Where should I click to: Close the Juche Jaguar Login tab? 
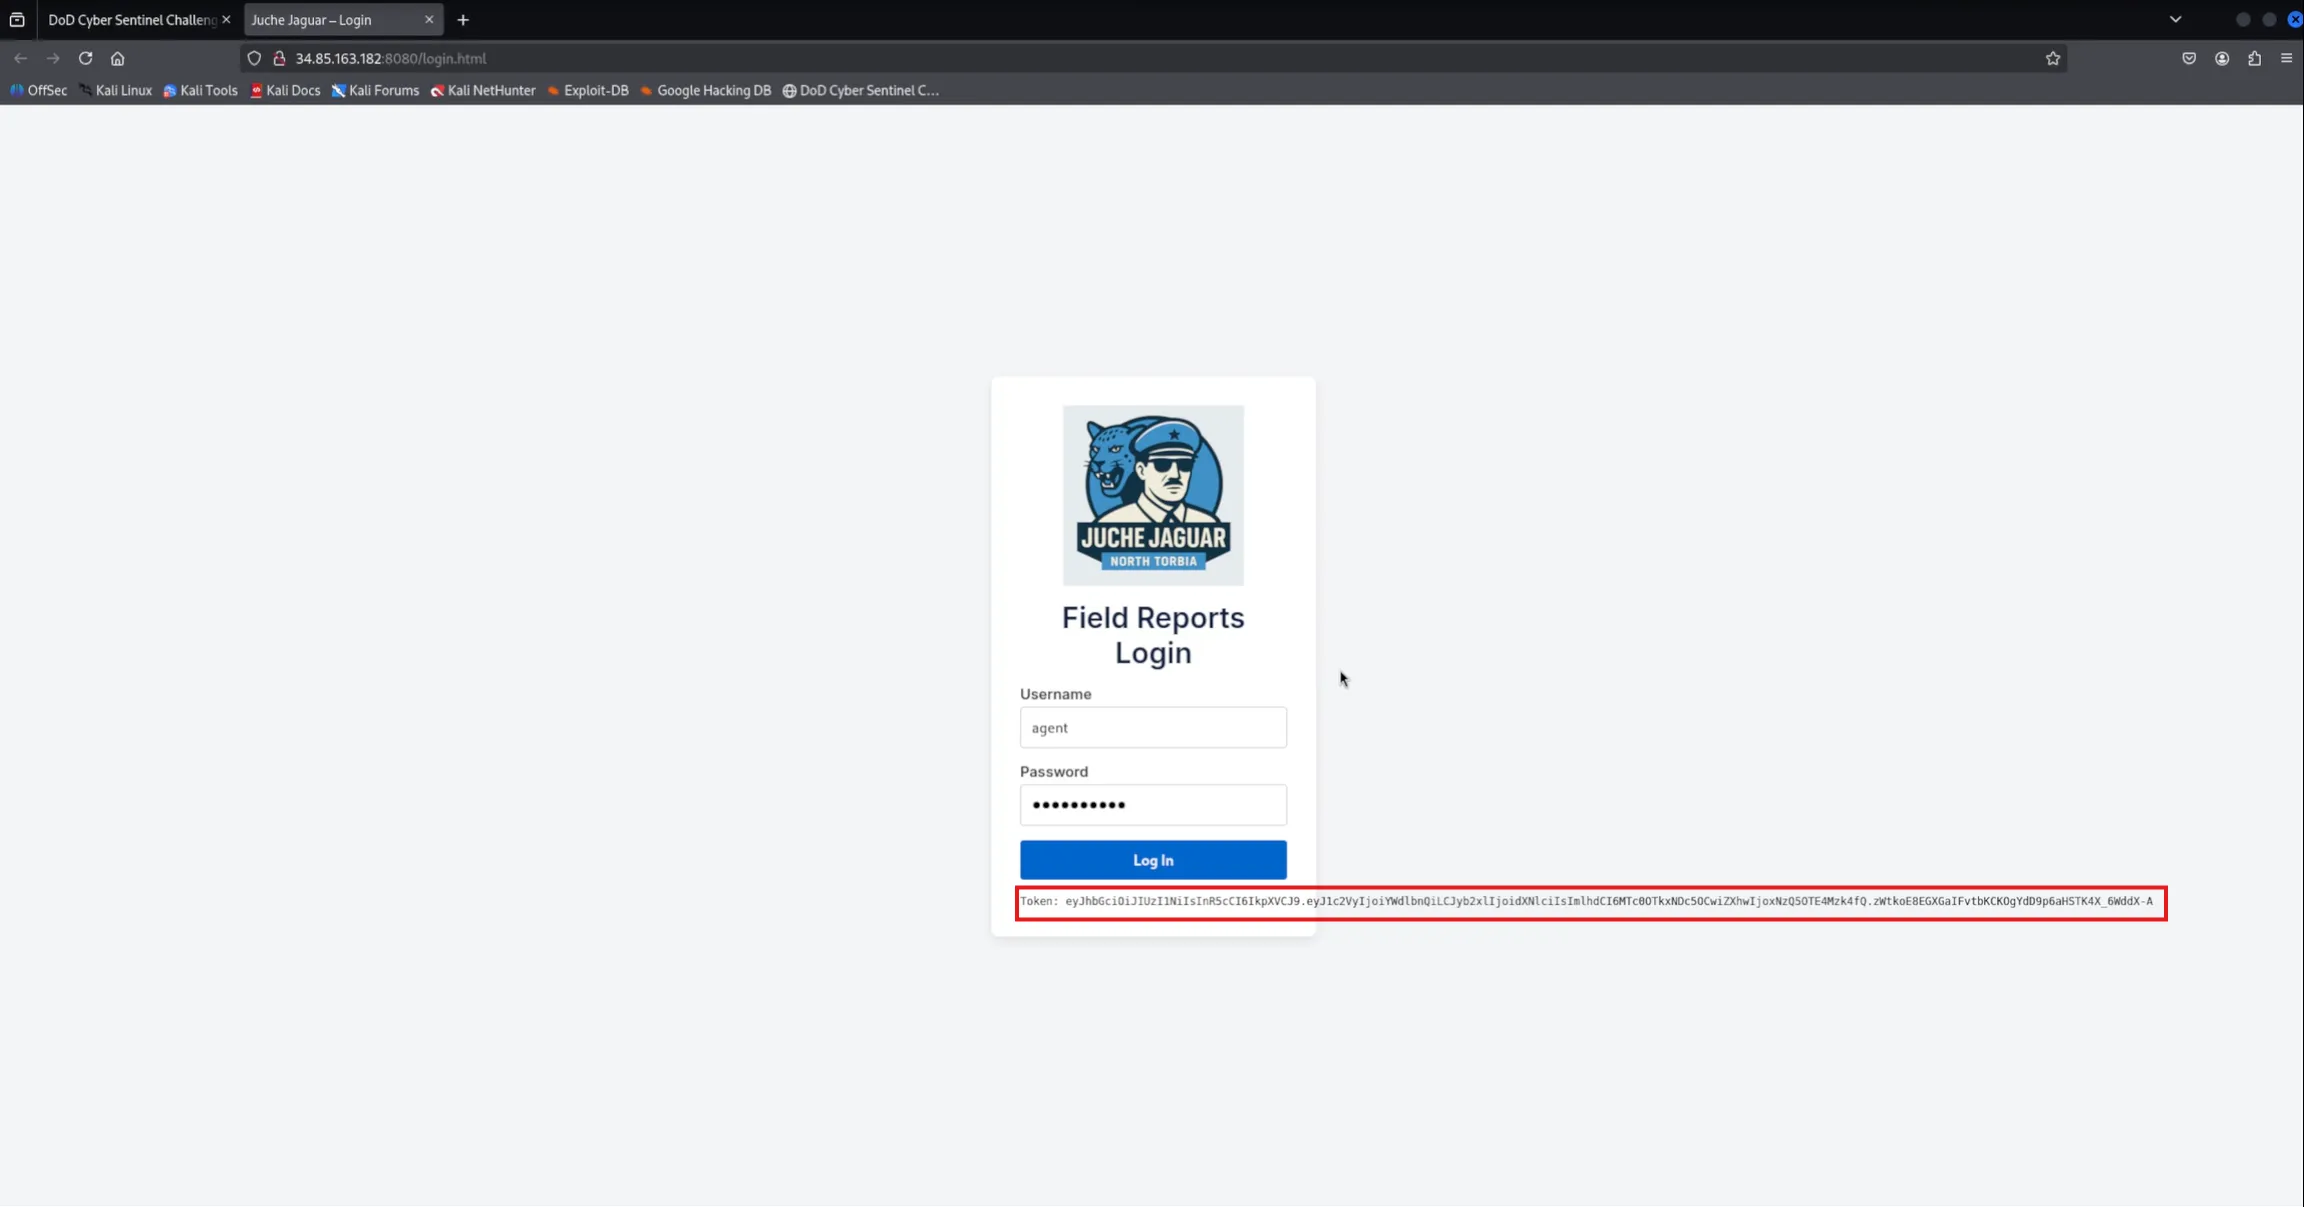(x=429, y=19)
